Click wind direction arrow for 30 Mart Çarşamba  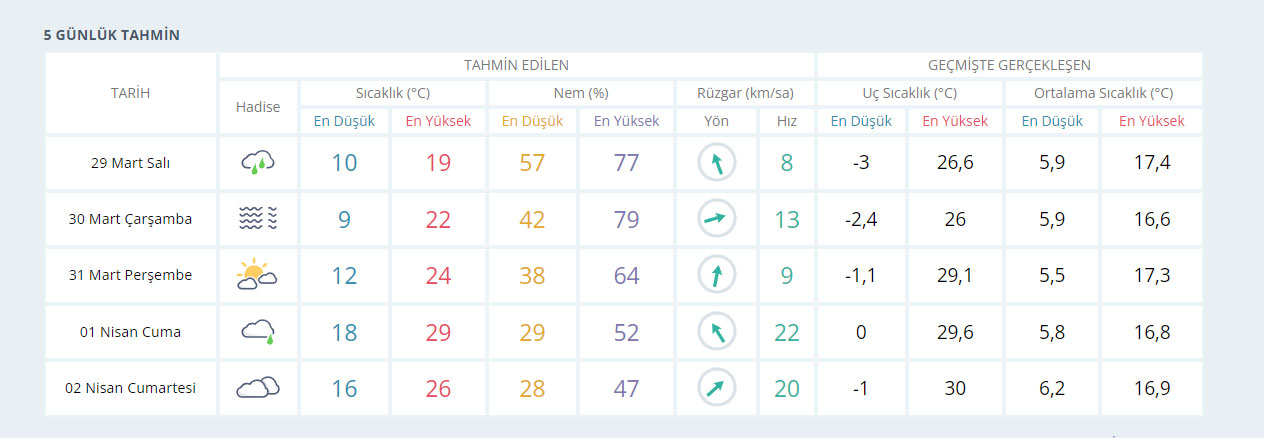(716, 219)
